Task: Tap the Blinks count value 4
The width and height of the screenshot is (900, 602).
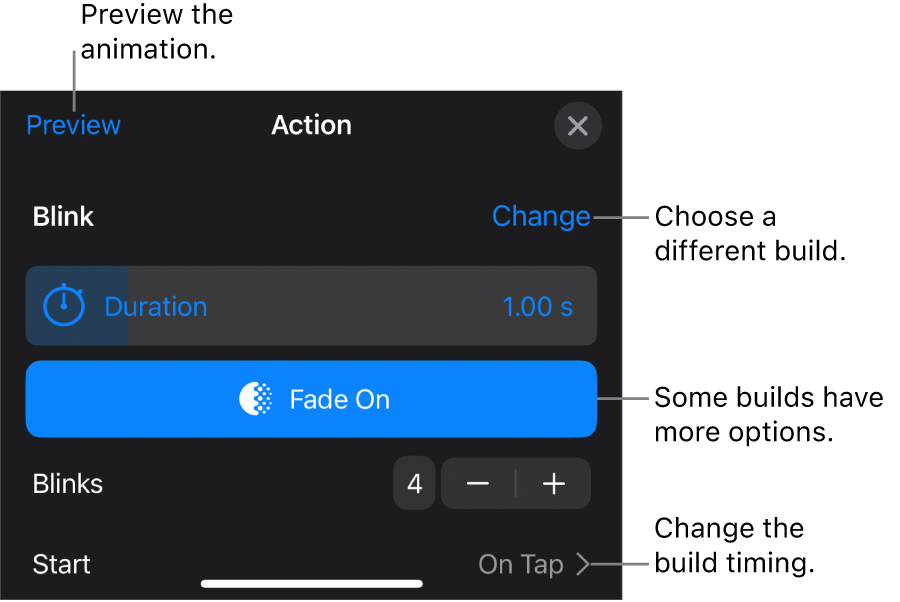Action: coord(414,484)
